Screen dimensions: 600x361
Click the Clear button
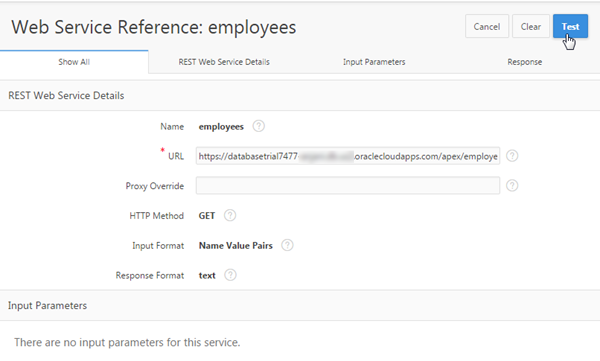click(x=531, y=26)
